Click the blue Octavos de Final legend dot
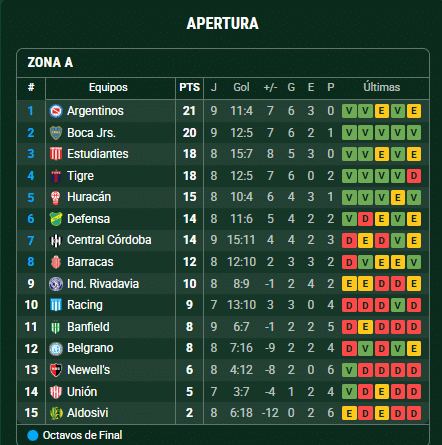Viewport: 442px width, 445px height. click(33, 435)
